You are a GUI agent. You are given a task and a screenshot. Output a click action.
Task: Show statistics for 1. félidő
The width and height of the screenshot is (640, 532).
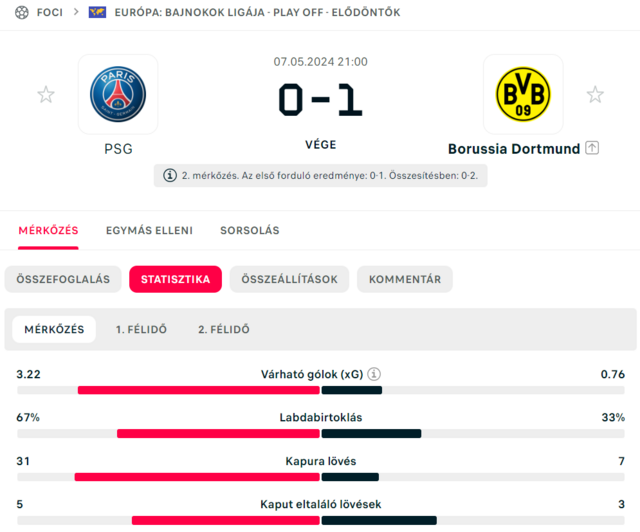141,329
